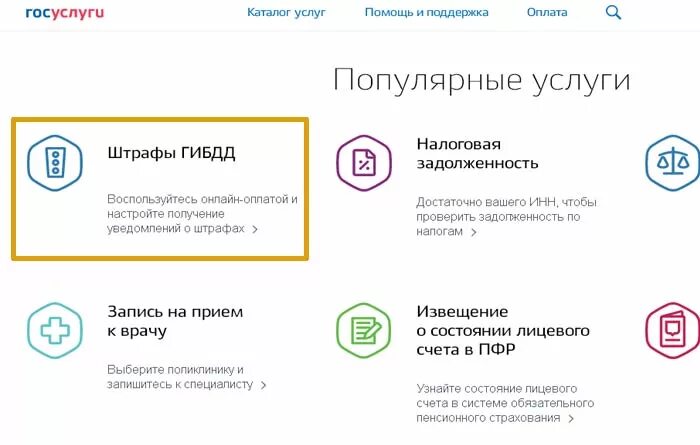Open Налоговая задолженность service

pyautogui.click(x=477, y=154)
